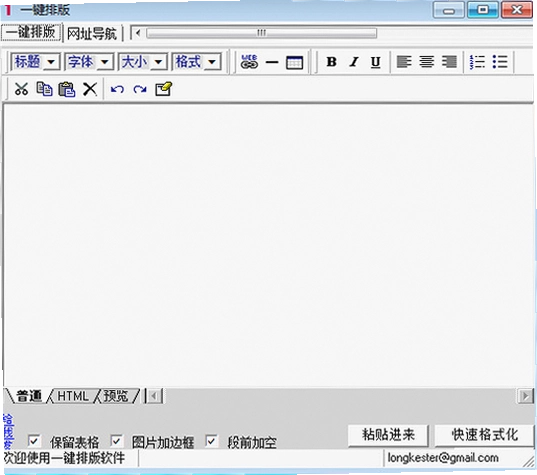Toggle the 图片加边框 checkbox

tap(116, 441)
